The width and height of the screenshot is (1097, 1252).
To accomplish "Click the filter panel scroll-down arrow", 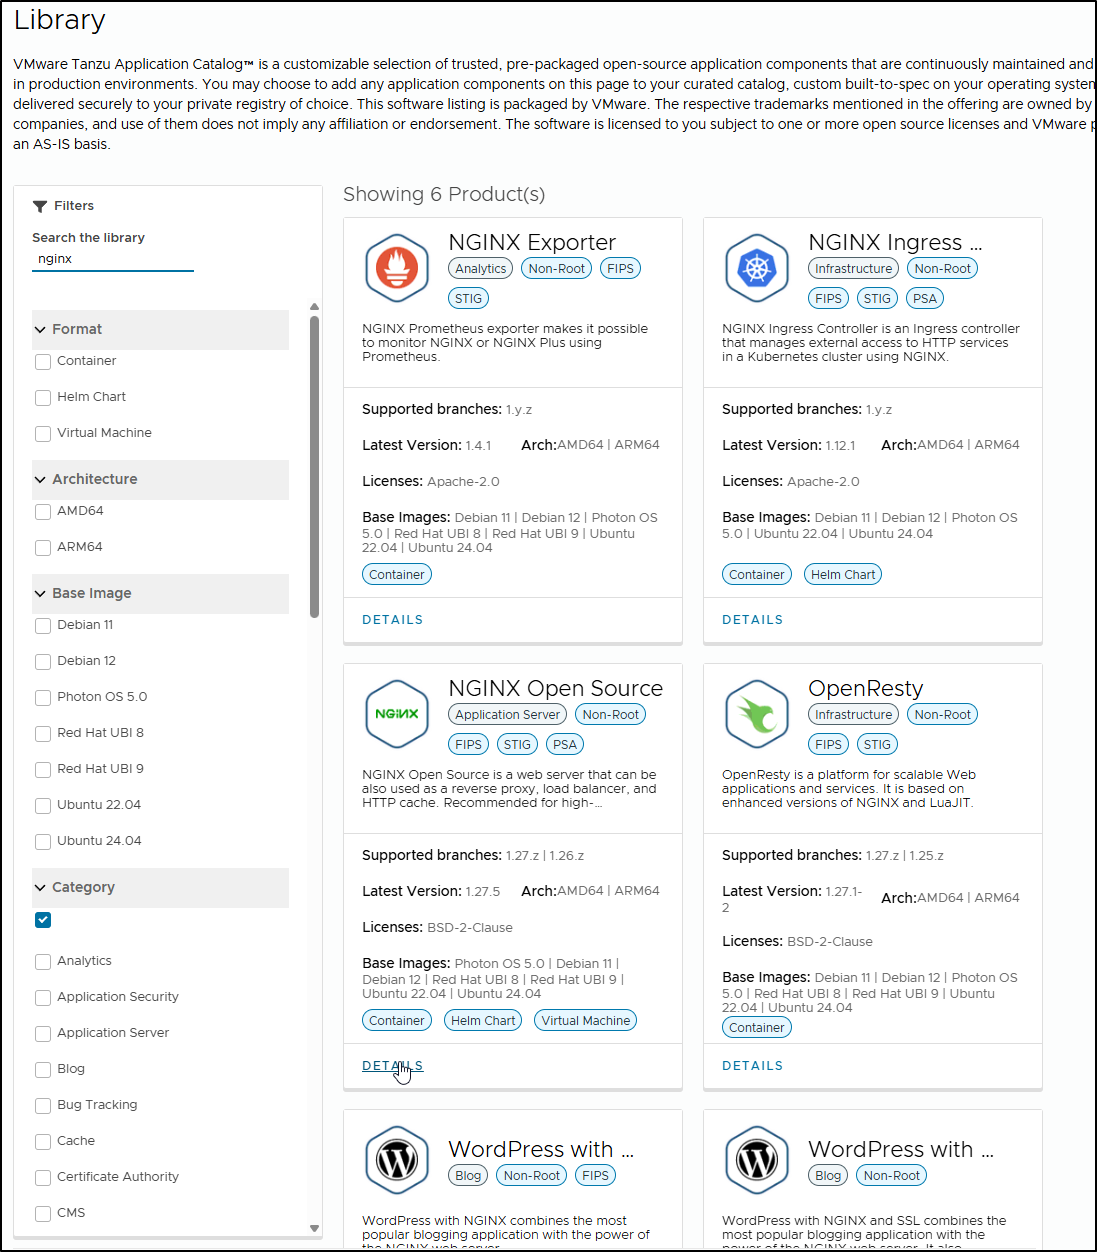I will pyautogui.click(x=314, y=1228).
